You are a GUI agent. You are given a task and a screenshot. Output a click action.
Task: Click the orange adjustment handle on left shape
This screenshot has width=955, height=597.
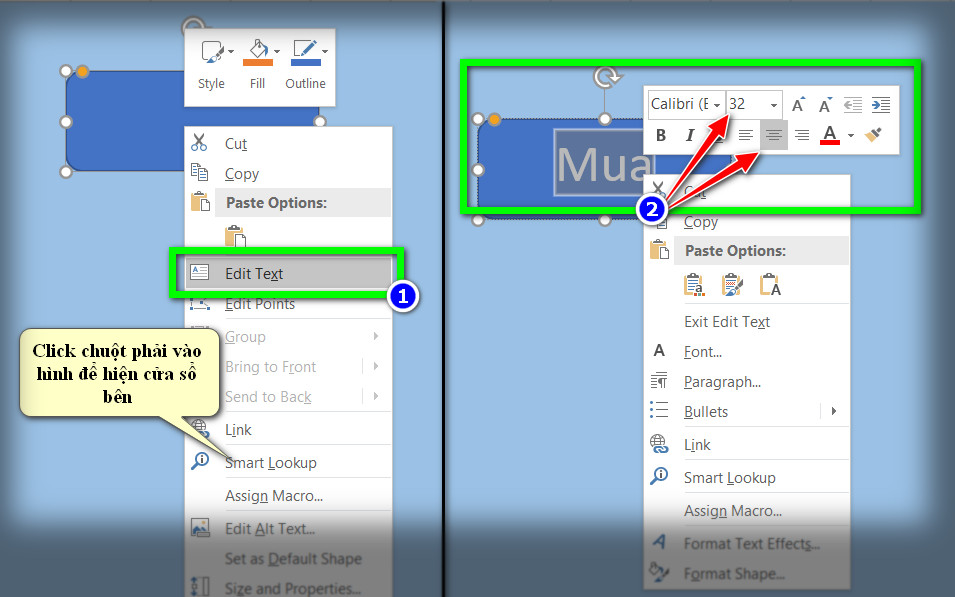click(83, 72)
